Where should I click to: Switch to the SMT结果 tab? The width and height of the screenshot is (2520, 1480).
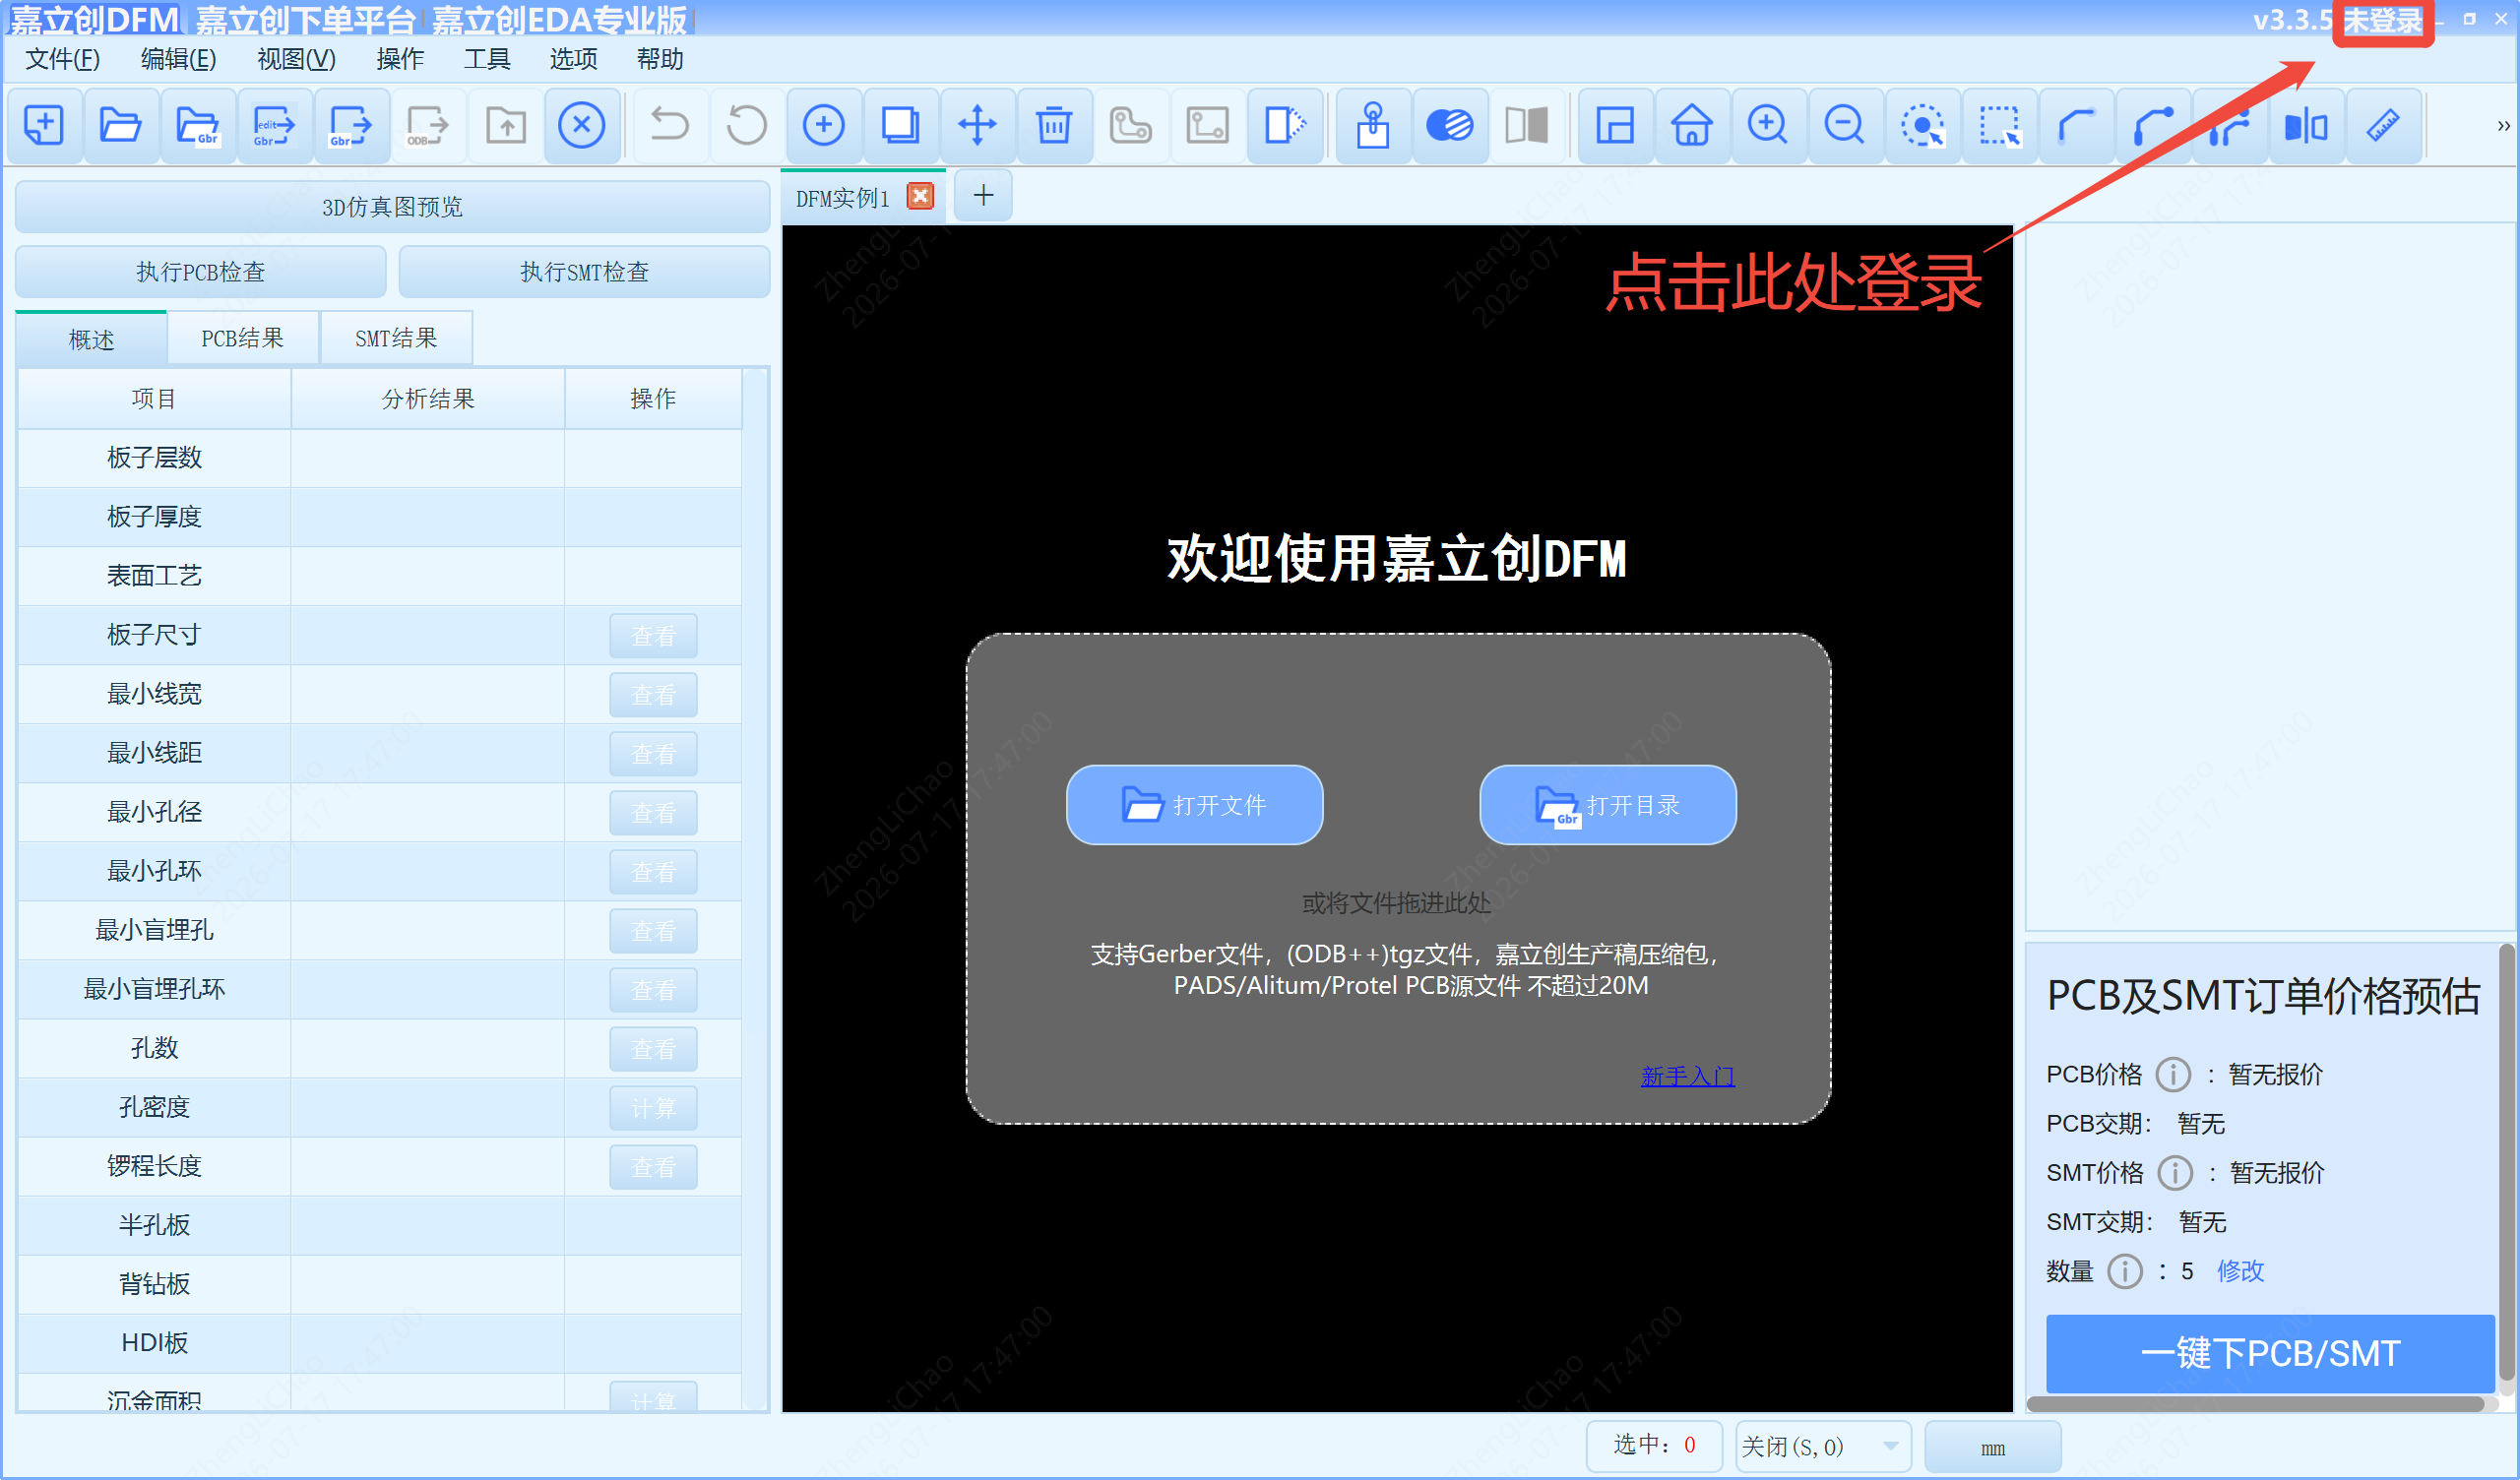(396, 338)
